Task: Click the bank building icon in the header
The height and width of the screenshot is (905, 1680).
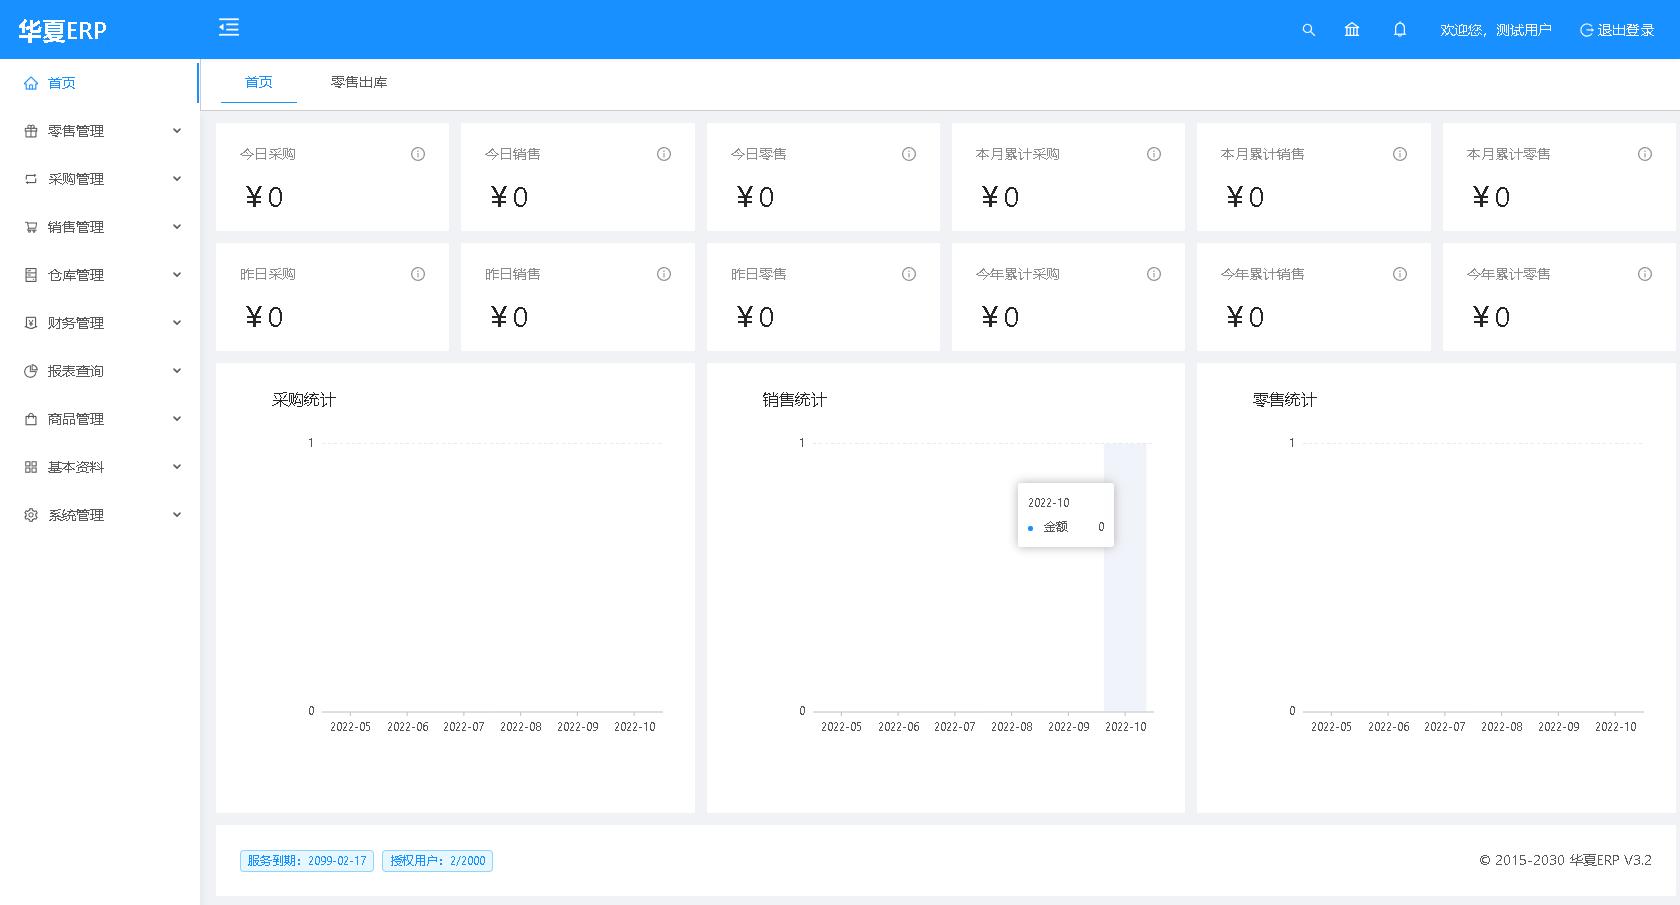Action: [x=1352, y=30]
